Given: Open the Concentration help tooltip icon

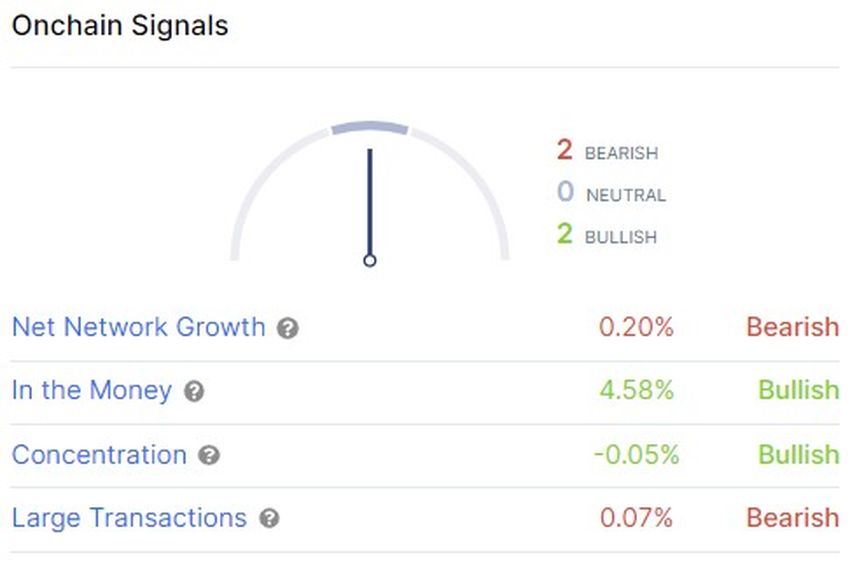Looking at the screenshot, I should (x=209, y=456).
